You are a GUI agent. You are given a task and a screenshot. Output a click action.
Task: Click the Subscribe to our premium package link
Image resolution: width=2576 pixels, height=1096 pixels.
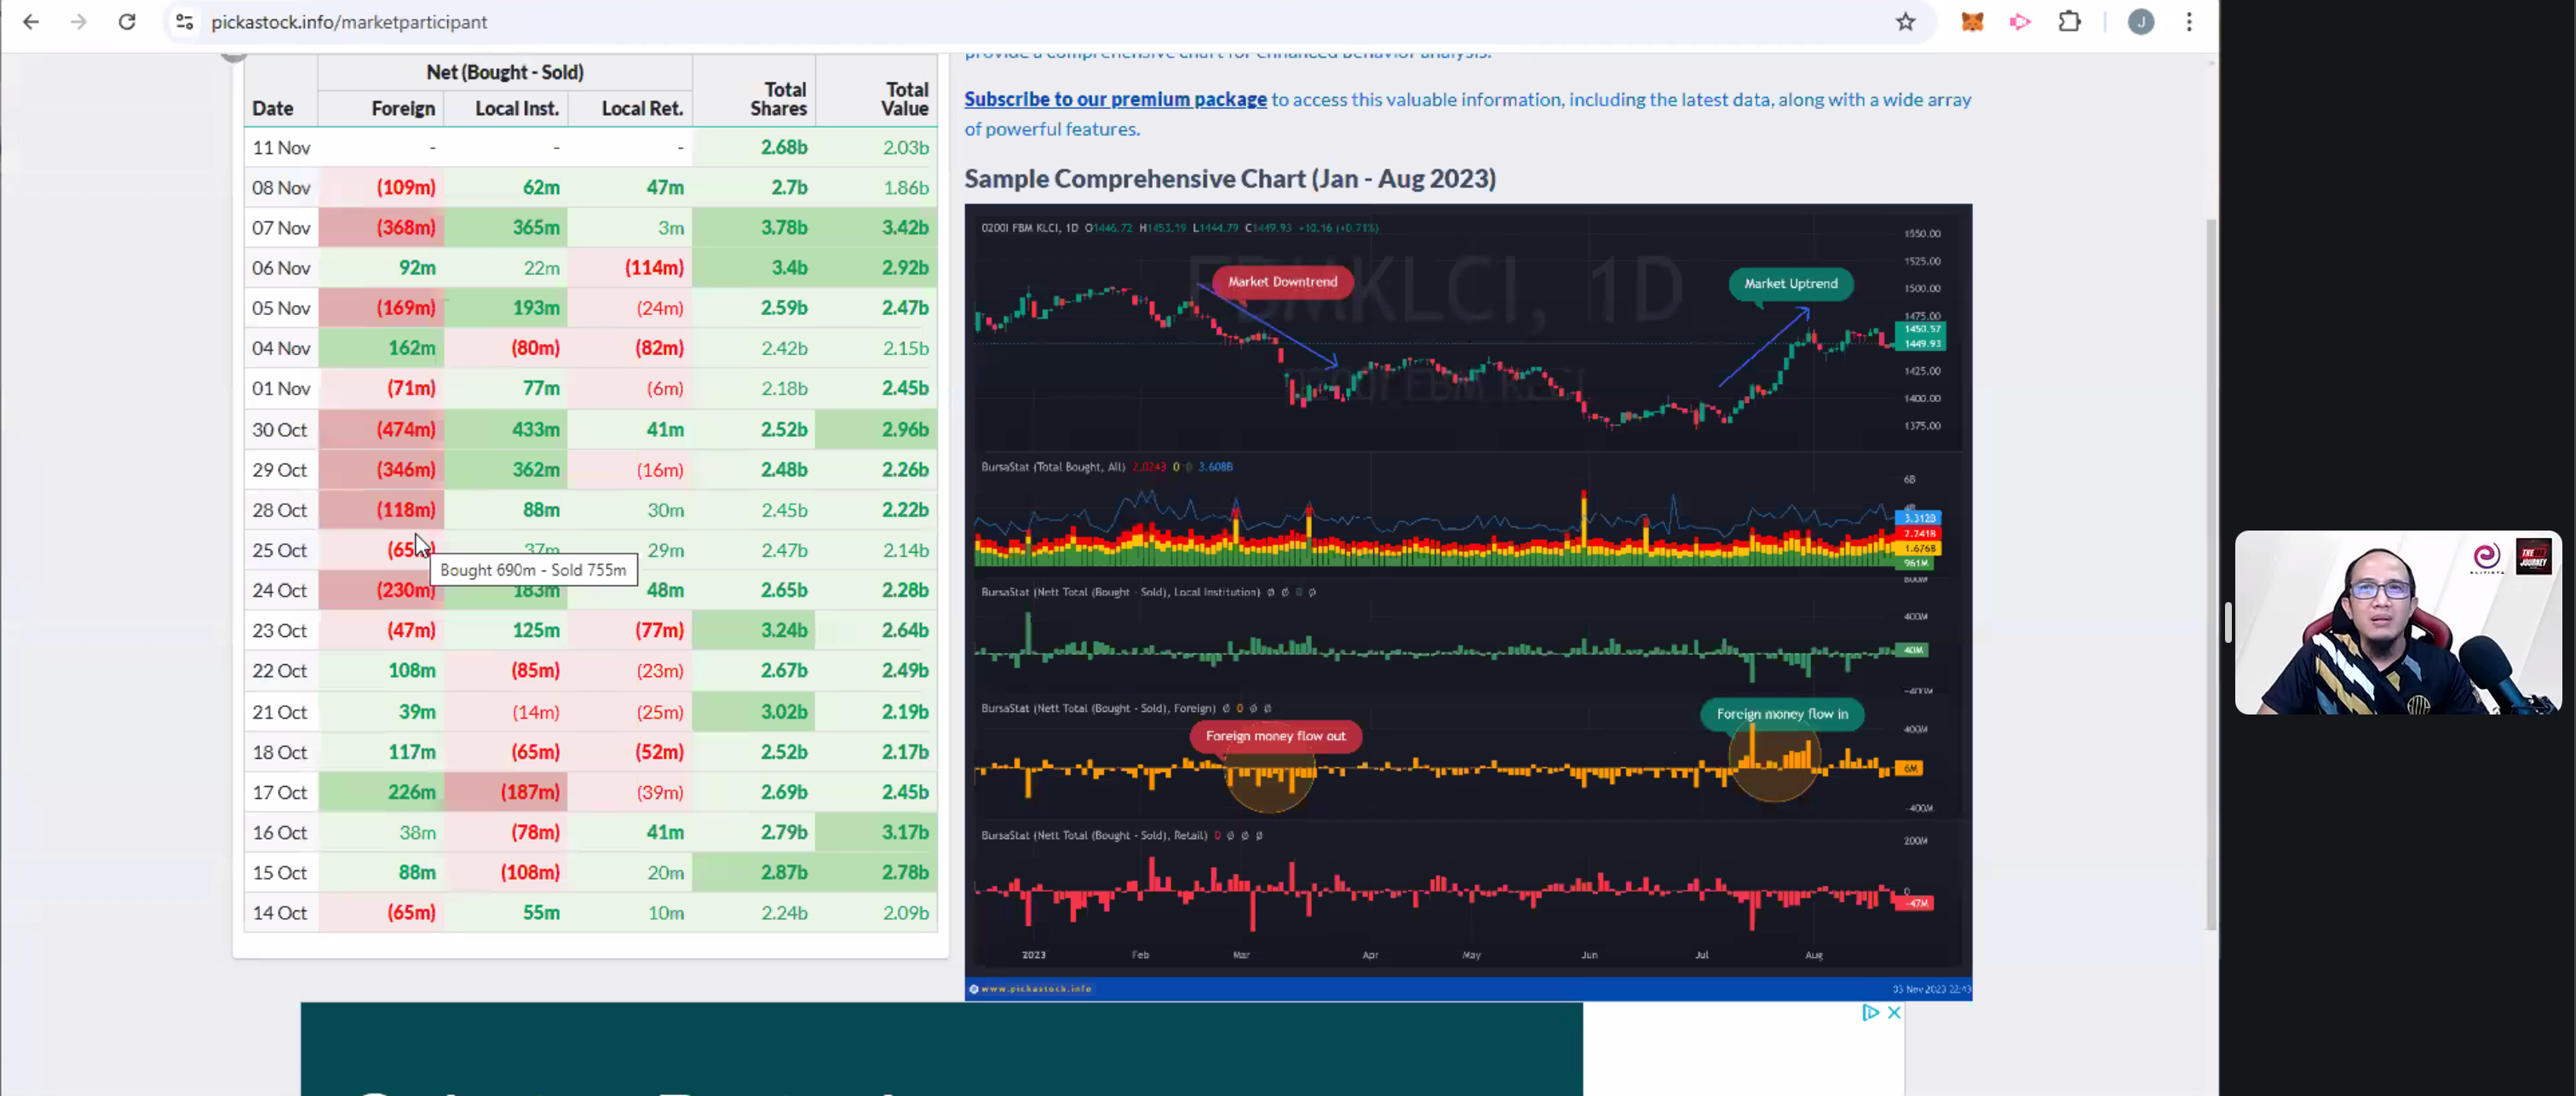pos(1115,99)
